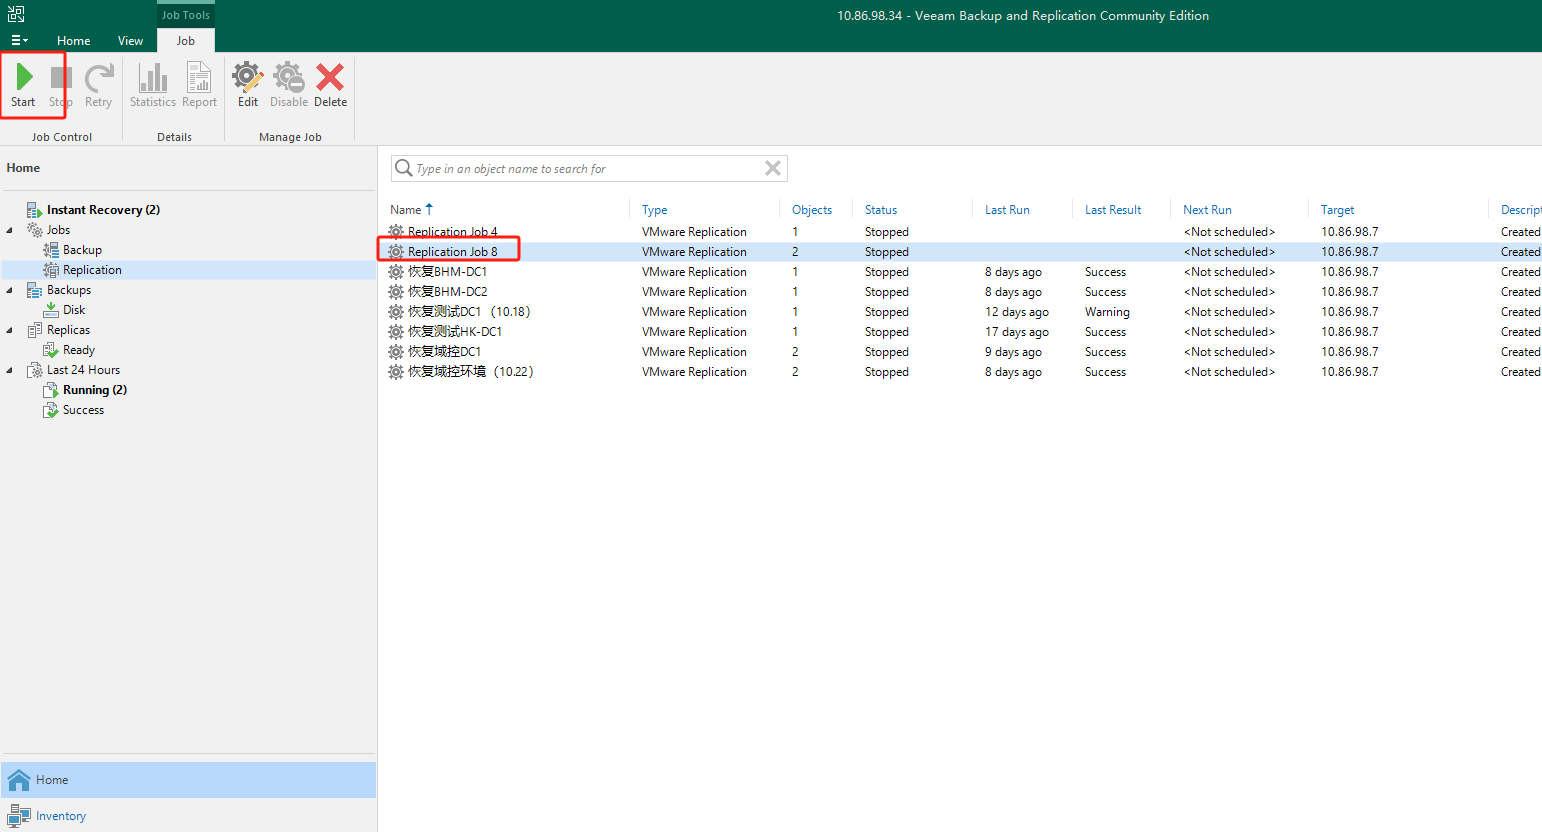Click gear icon beside 恢复域控DC1

tap(396, 352)
